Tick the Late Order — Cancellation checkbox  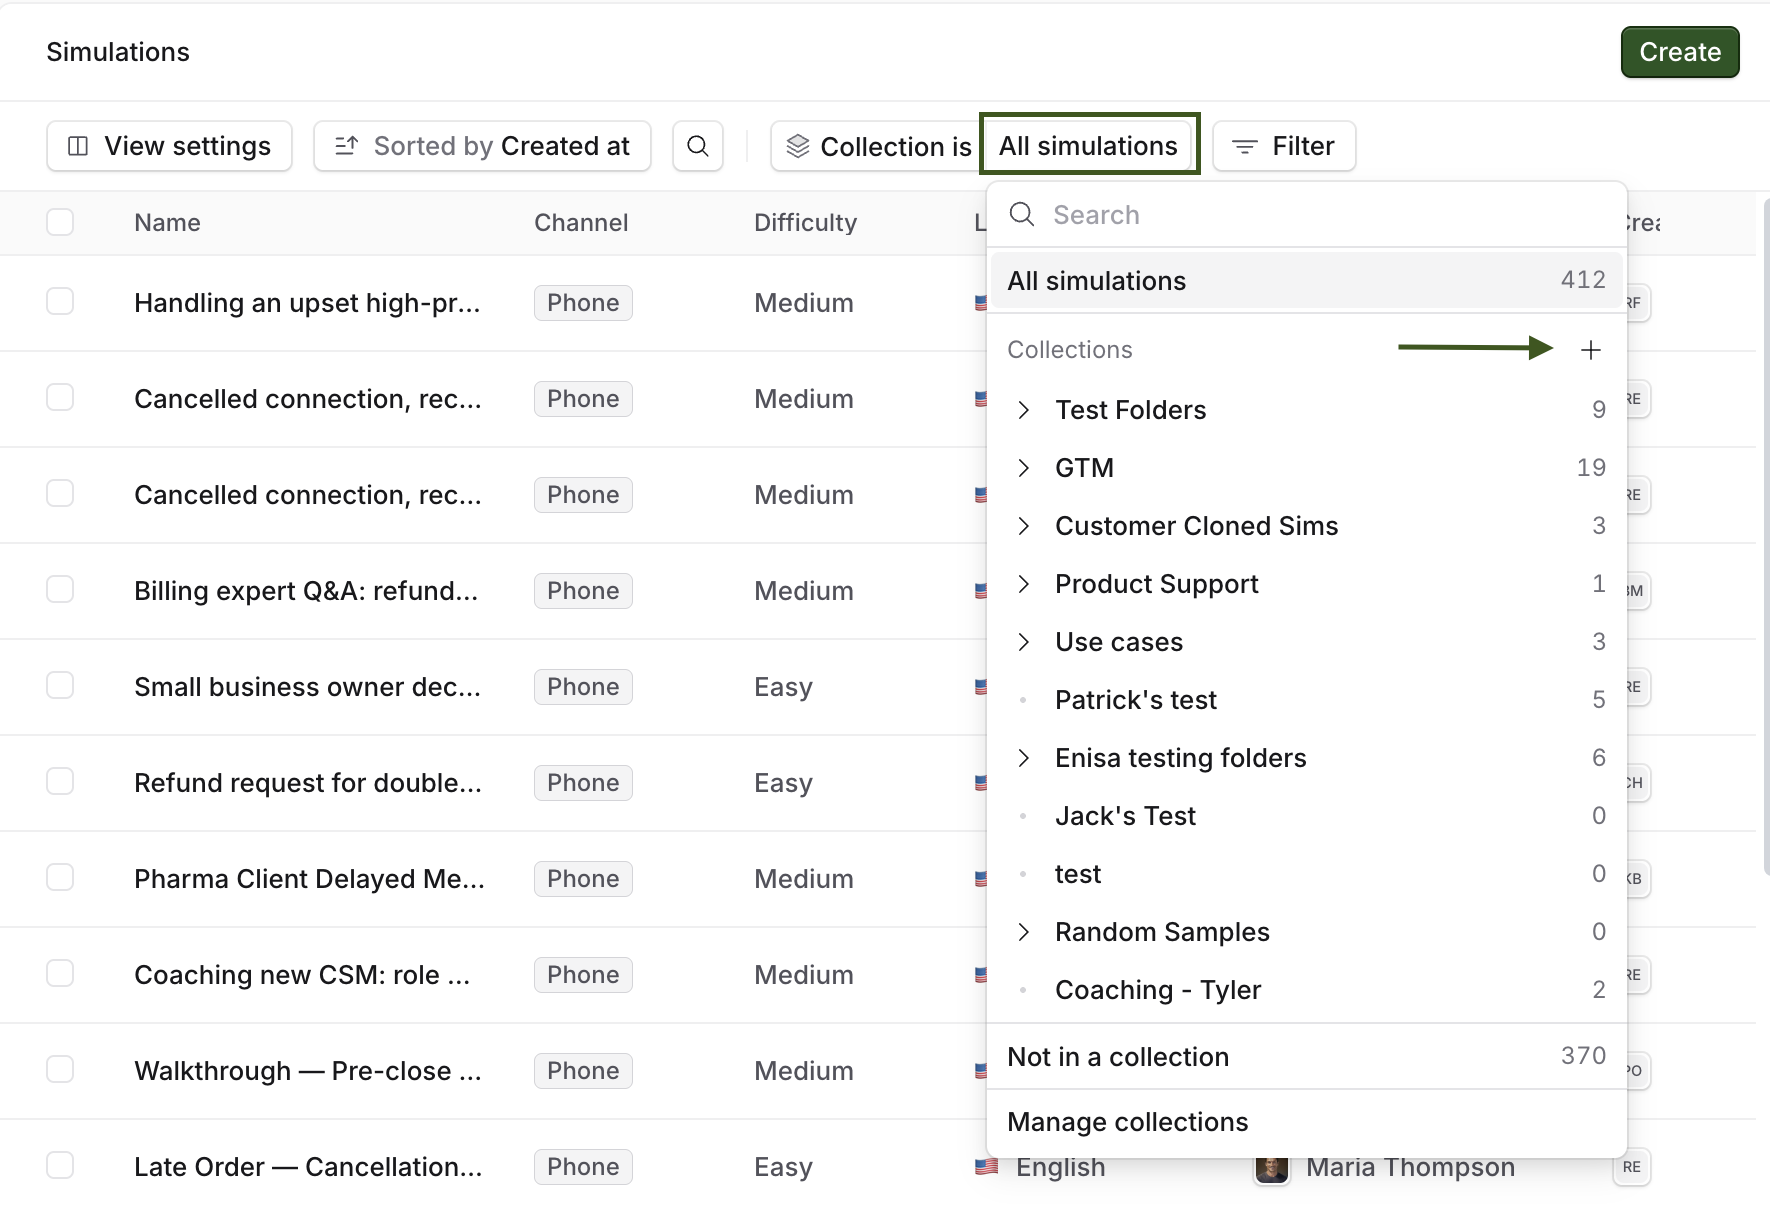pos(60,1166)
